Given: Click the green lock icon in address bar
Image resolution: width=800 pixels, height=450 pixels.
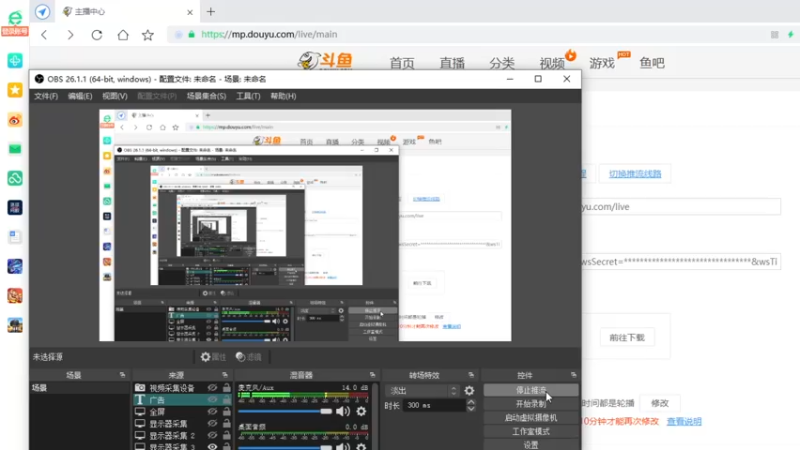Looking at the screenshot, I should coord(192,35).
